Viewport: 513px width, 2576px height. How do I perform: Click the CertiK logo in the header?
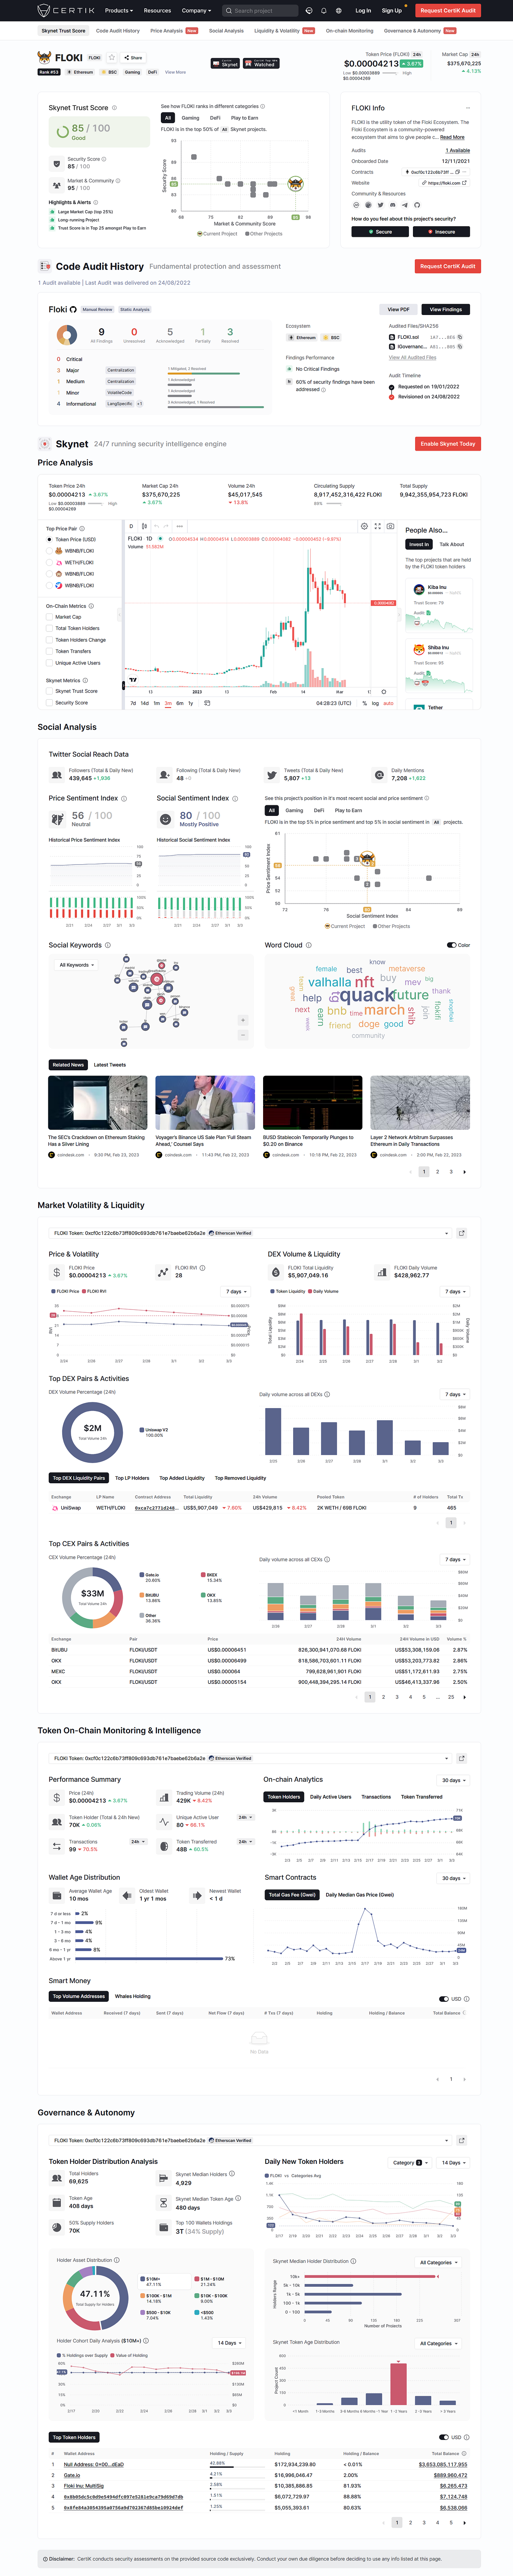tap(66, 10)
